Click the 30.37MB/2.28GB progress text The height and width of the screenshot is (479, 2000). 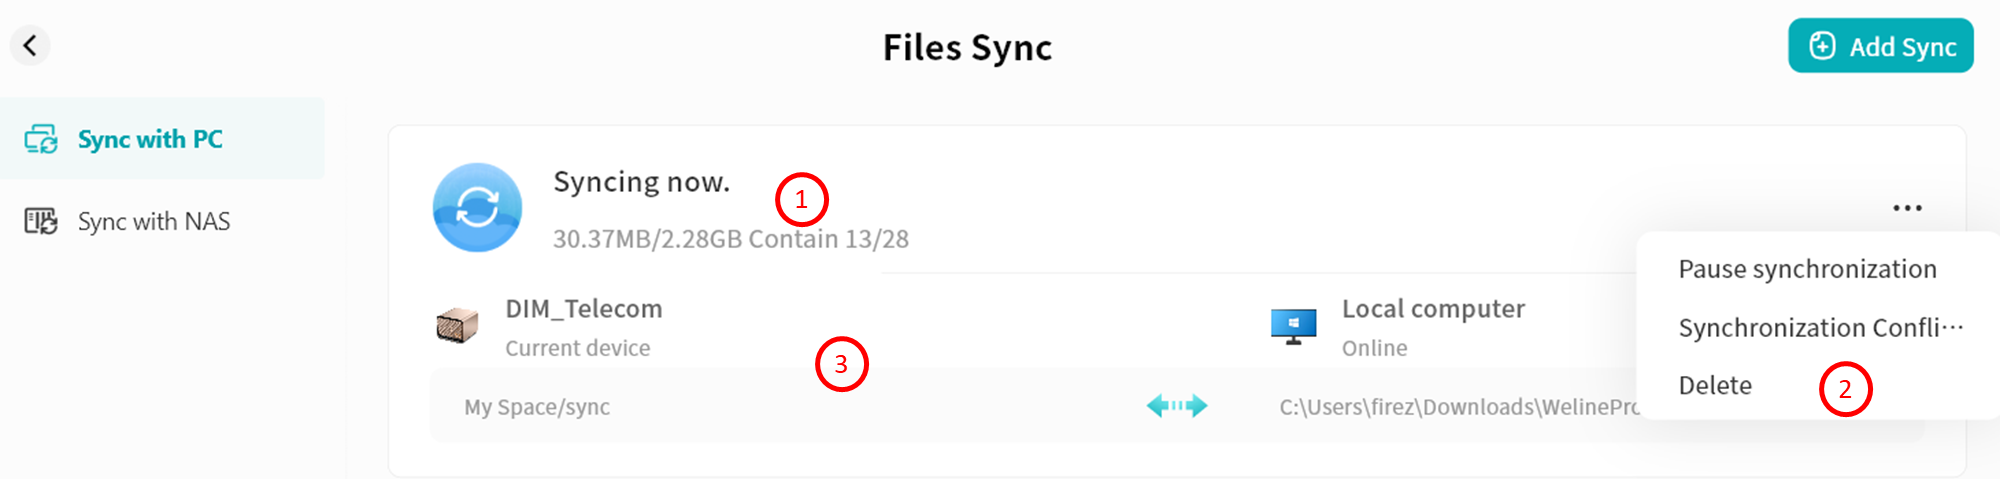[730, 239]
